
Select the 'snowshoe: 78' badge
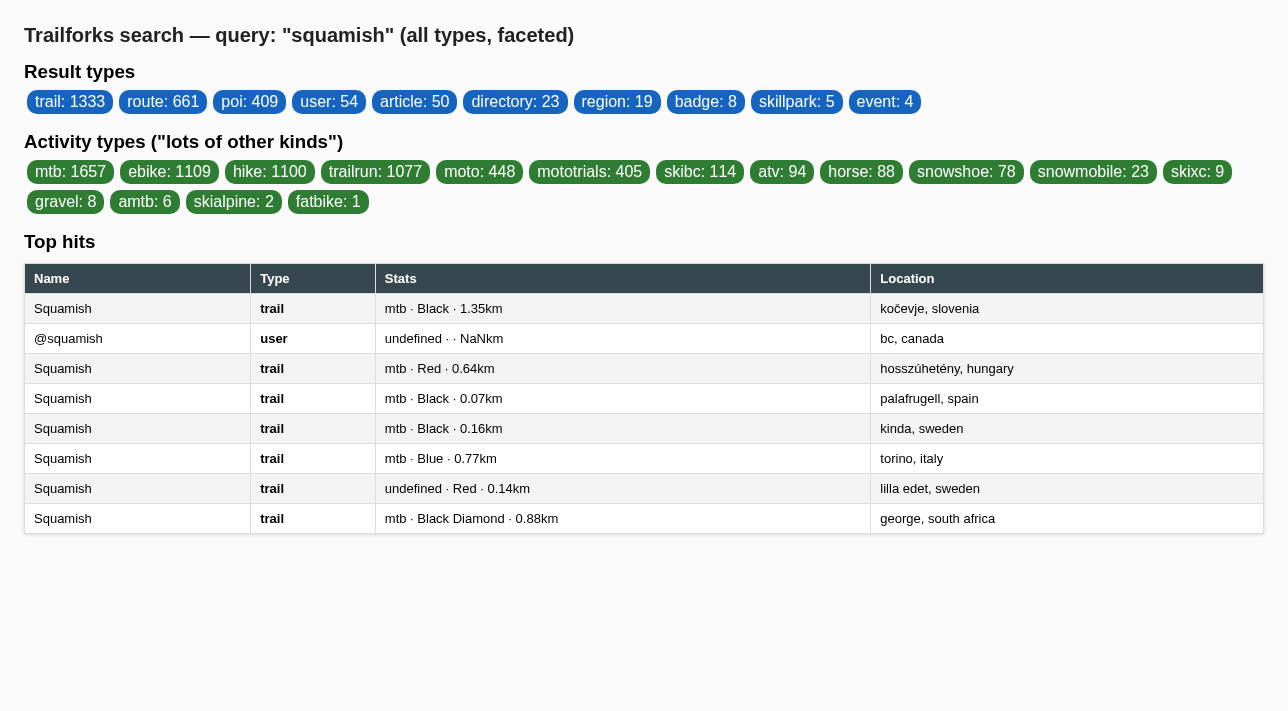click(x=966, y=172)
